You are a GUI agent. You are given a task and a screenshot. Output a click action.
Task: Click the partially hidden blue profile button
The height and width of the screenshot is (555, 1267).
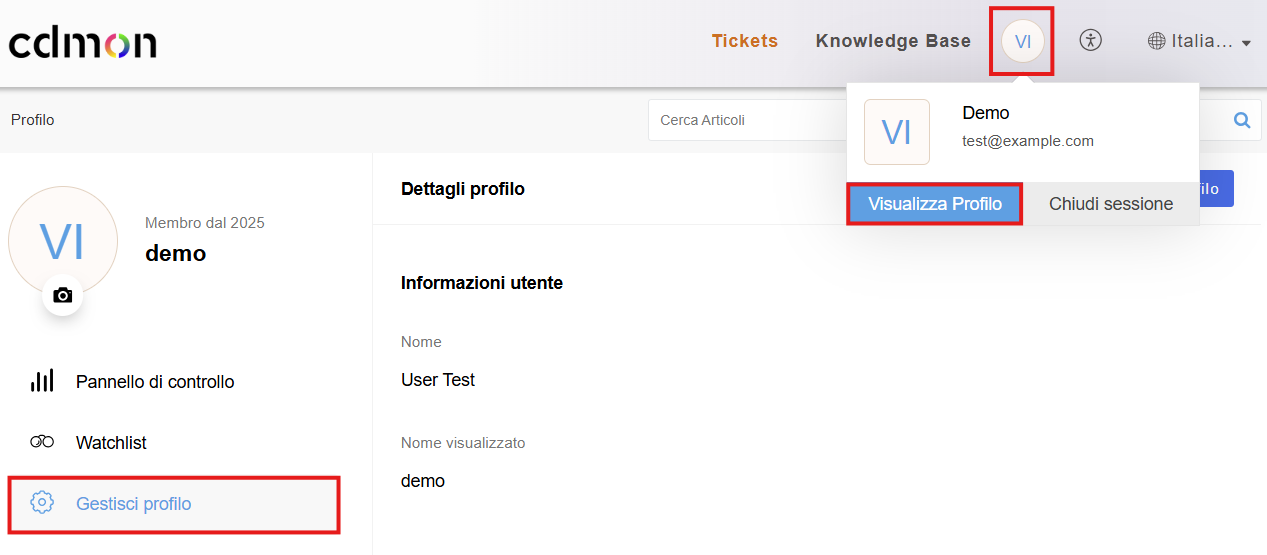1216,189
